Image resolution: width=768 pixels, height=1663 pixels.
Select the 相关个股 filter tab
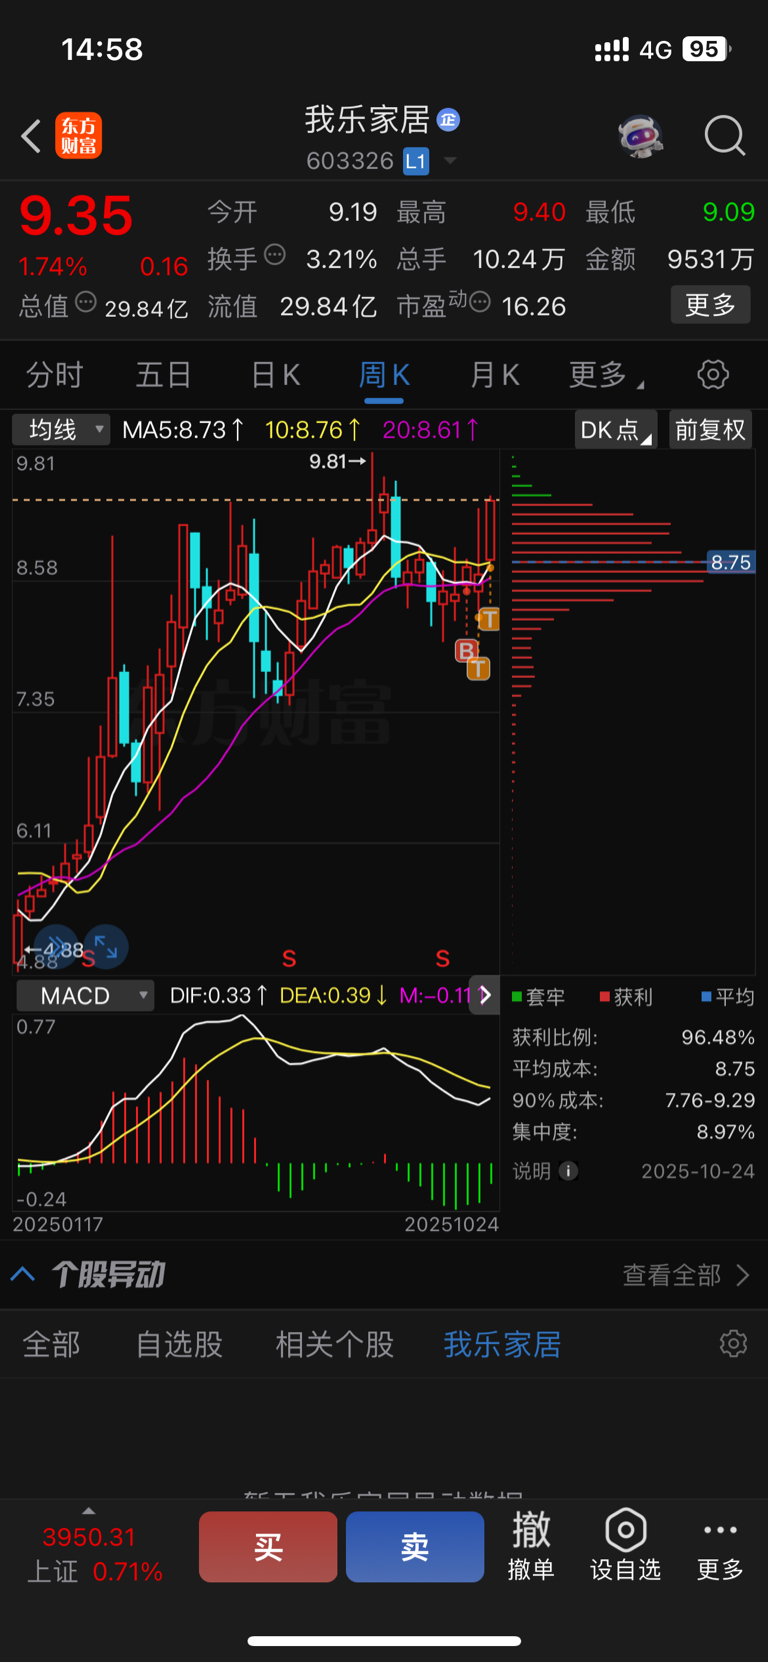click(335, 1344)
